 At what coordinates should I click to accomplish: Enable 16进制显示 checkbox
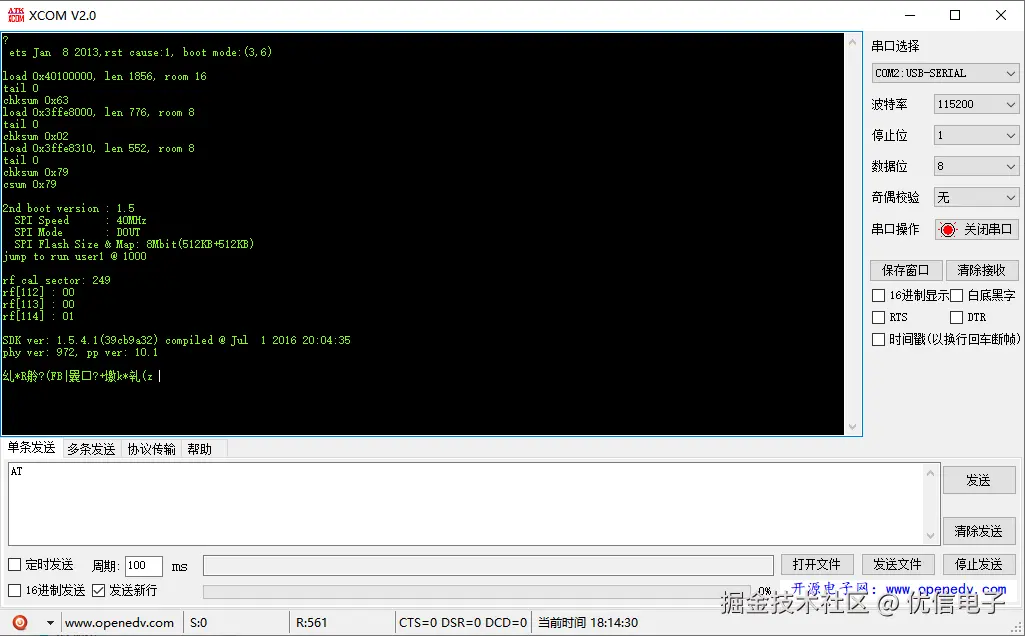click(879, 295)
